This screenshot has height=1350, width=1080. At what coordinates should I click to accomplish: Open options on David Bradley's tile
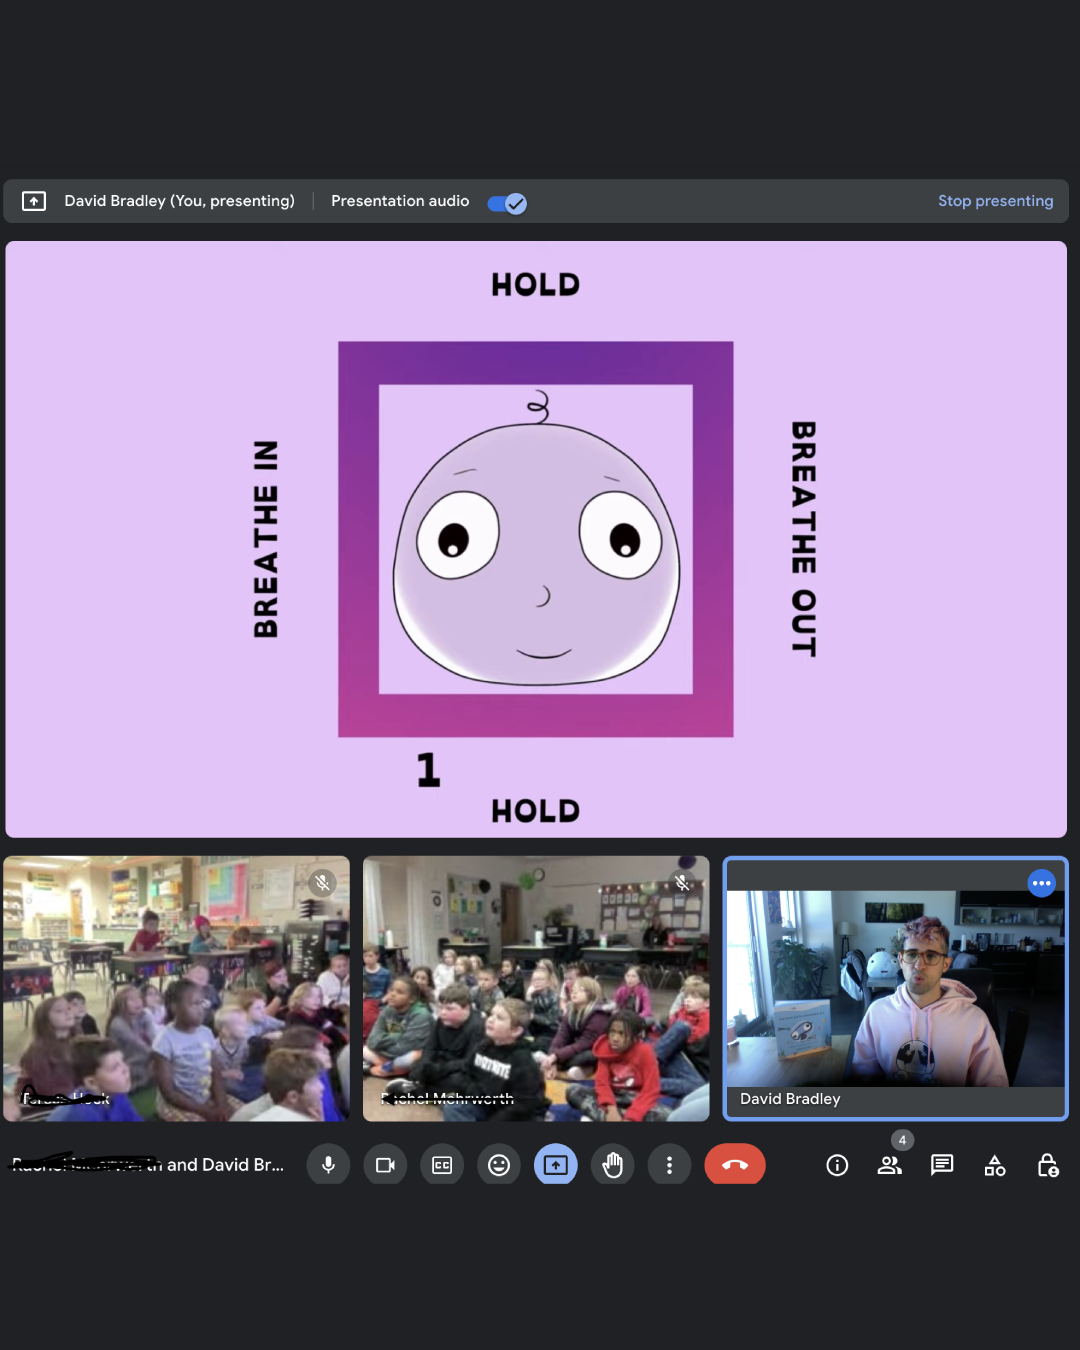(1041, 883)
